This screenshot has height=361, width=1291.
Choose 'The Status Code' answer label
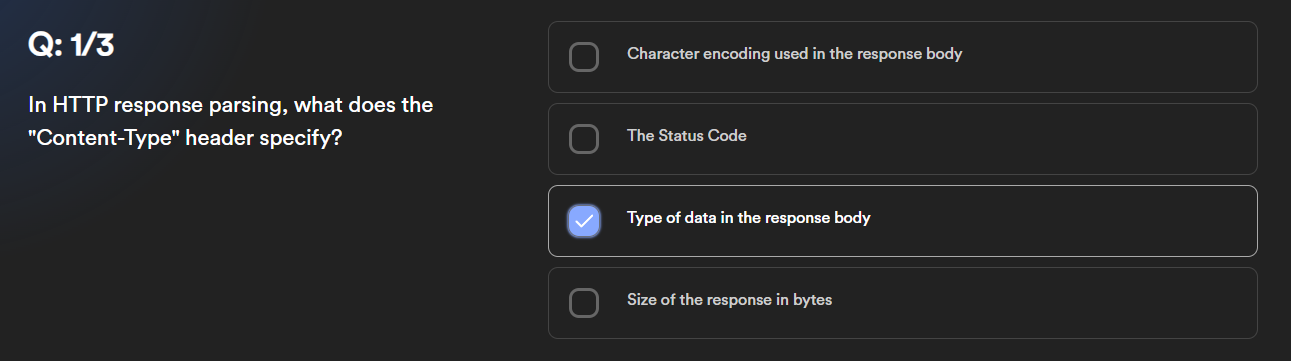click(686, 136)
